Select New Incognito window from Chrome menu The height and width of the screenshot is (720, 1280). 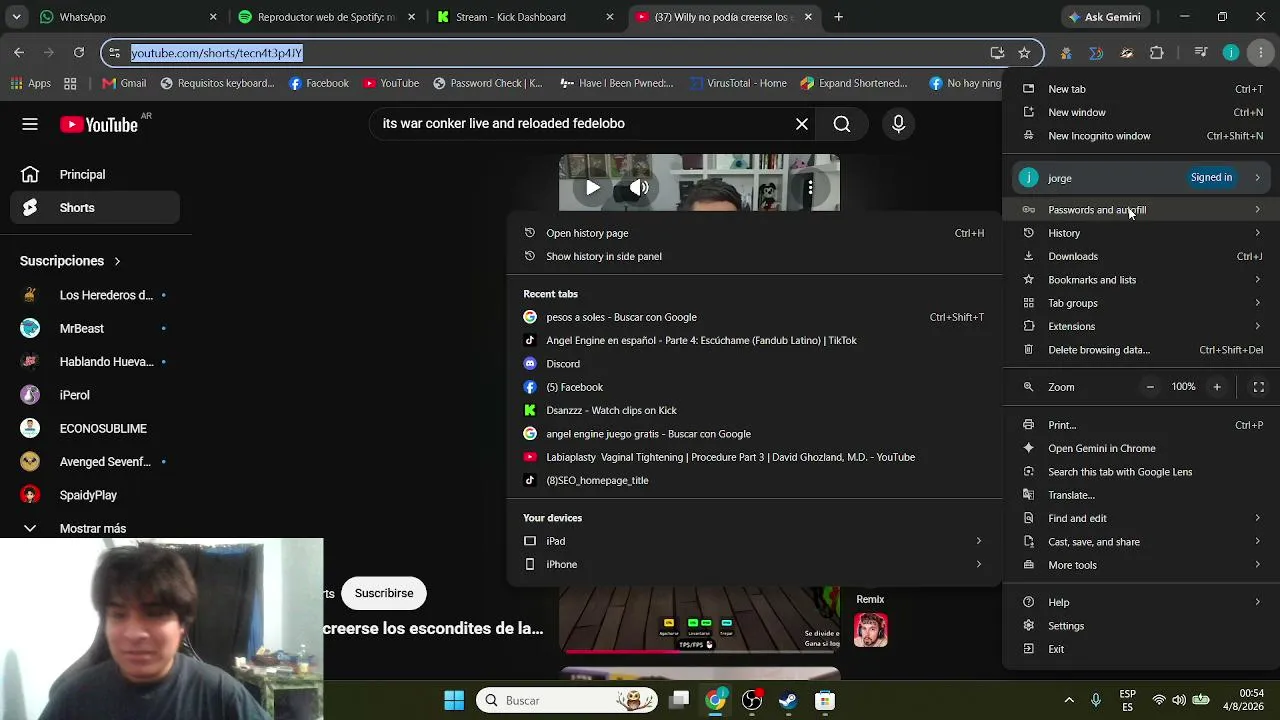1141,136
